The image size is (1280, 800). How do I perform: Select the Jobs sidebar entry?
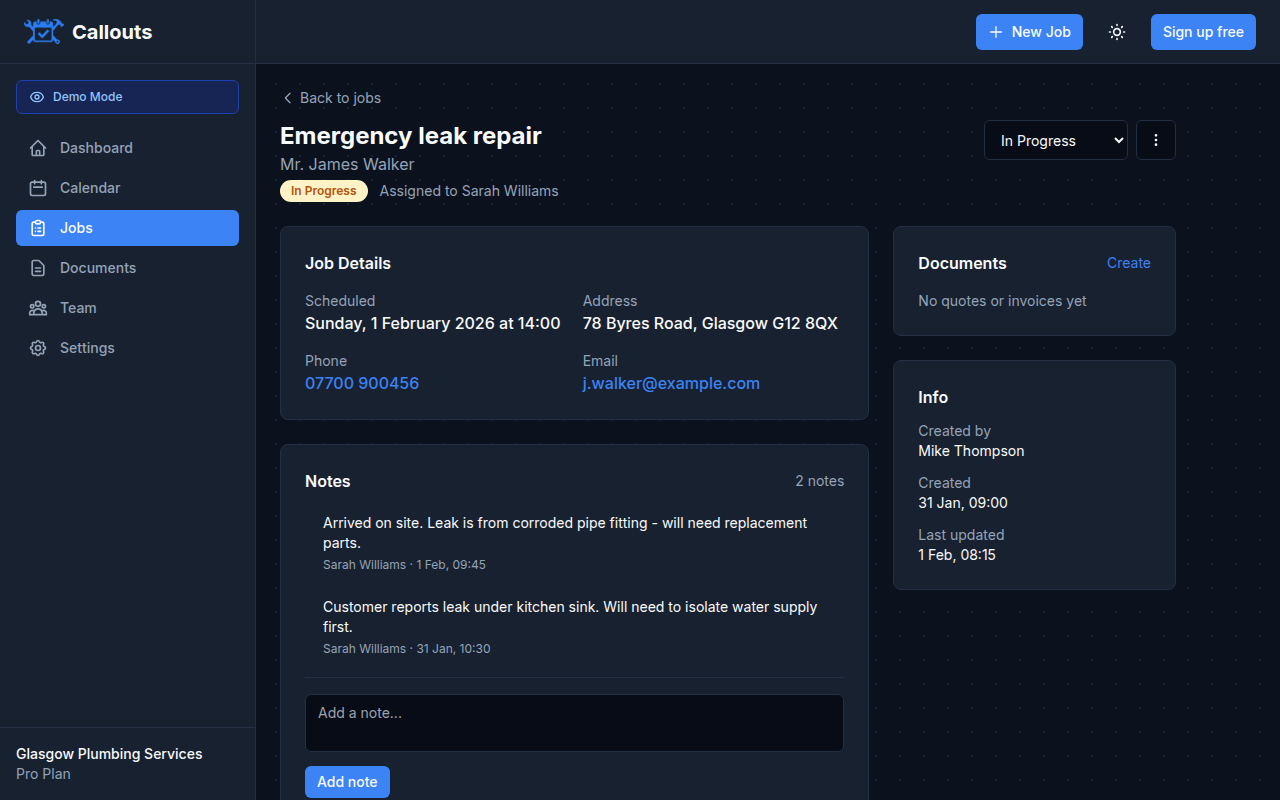tap(76, 228)
